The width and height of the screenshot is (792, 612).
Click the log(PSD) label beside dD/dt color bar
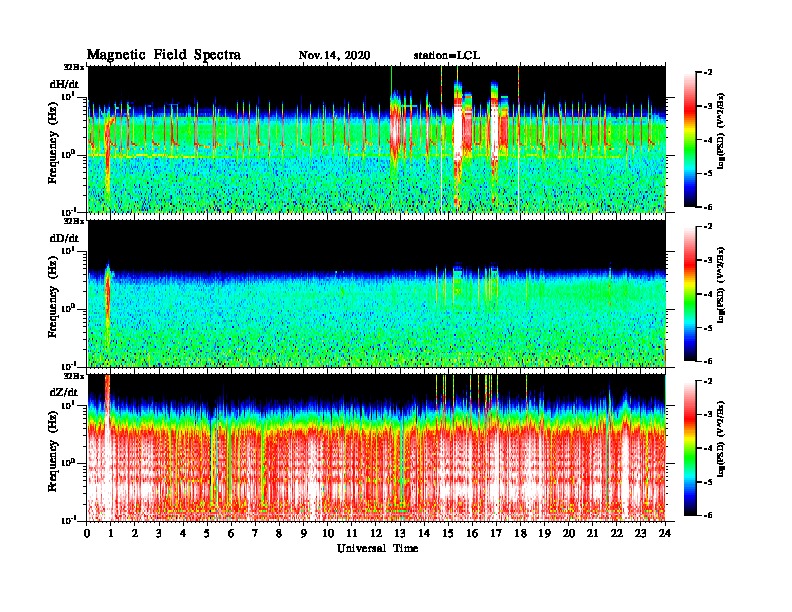[x=721, y=285]
